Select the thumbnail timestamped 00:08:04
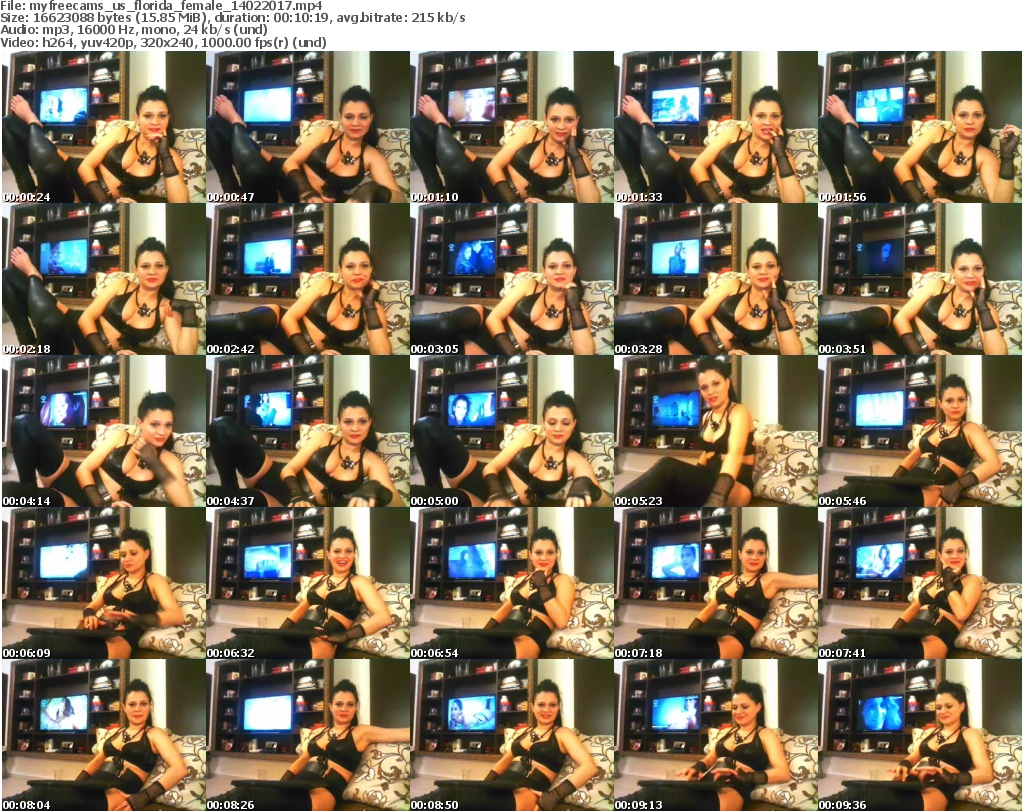This screenshot has width=1024, height=811. (x=104, y=735)
